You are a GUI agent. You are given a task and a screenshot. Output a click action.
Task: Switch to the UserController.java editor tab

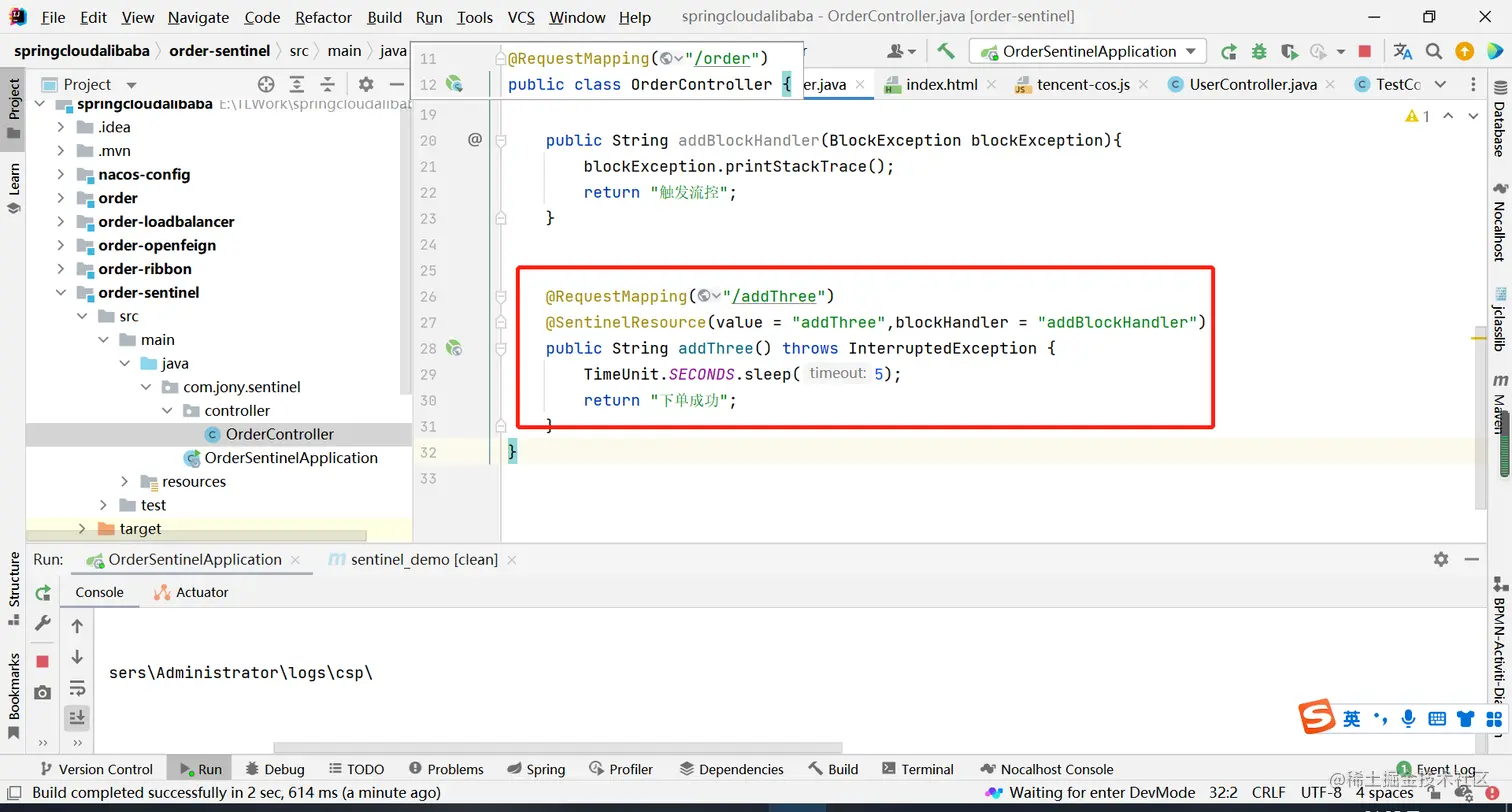tap(1252, 84)
